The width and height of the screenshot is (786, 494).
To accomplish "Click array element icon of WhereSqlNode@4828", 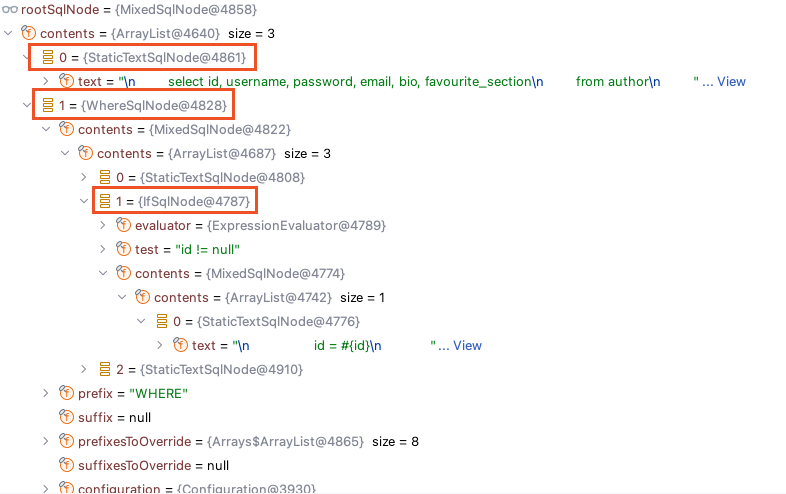I will click(x=48, y=105).
